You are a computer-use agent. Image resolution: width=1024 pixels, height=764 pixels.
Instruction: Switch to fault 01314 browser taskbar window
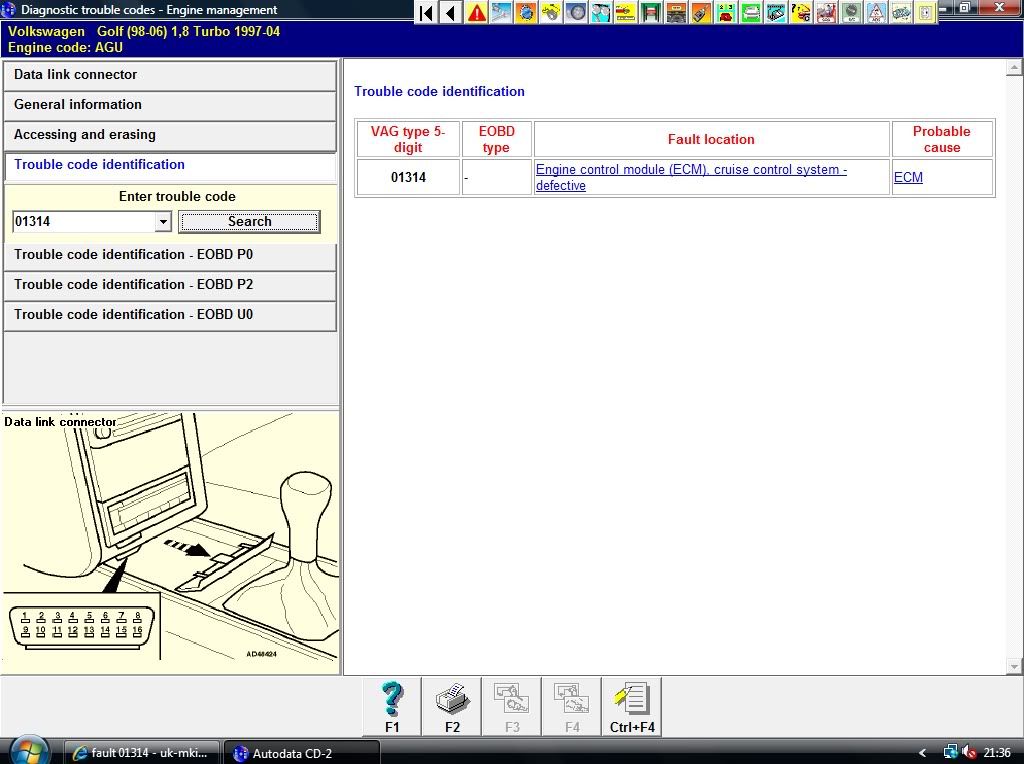point(142,753)
